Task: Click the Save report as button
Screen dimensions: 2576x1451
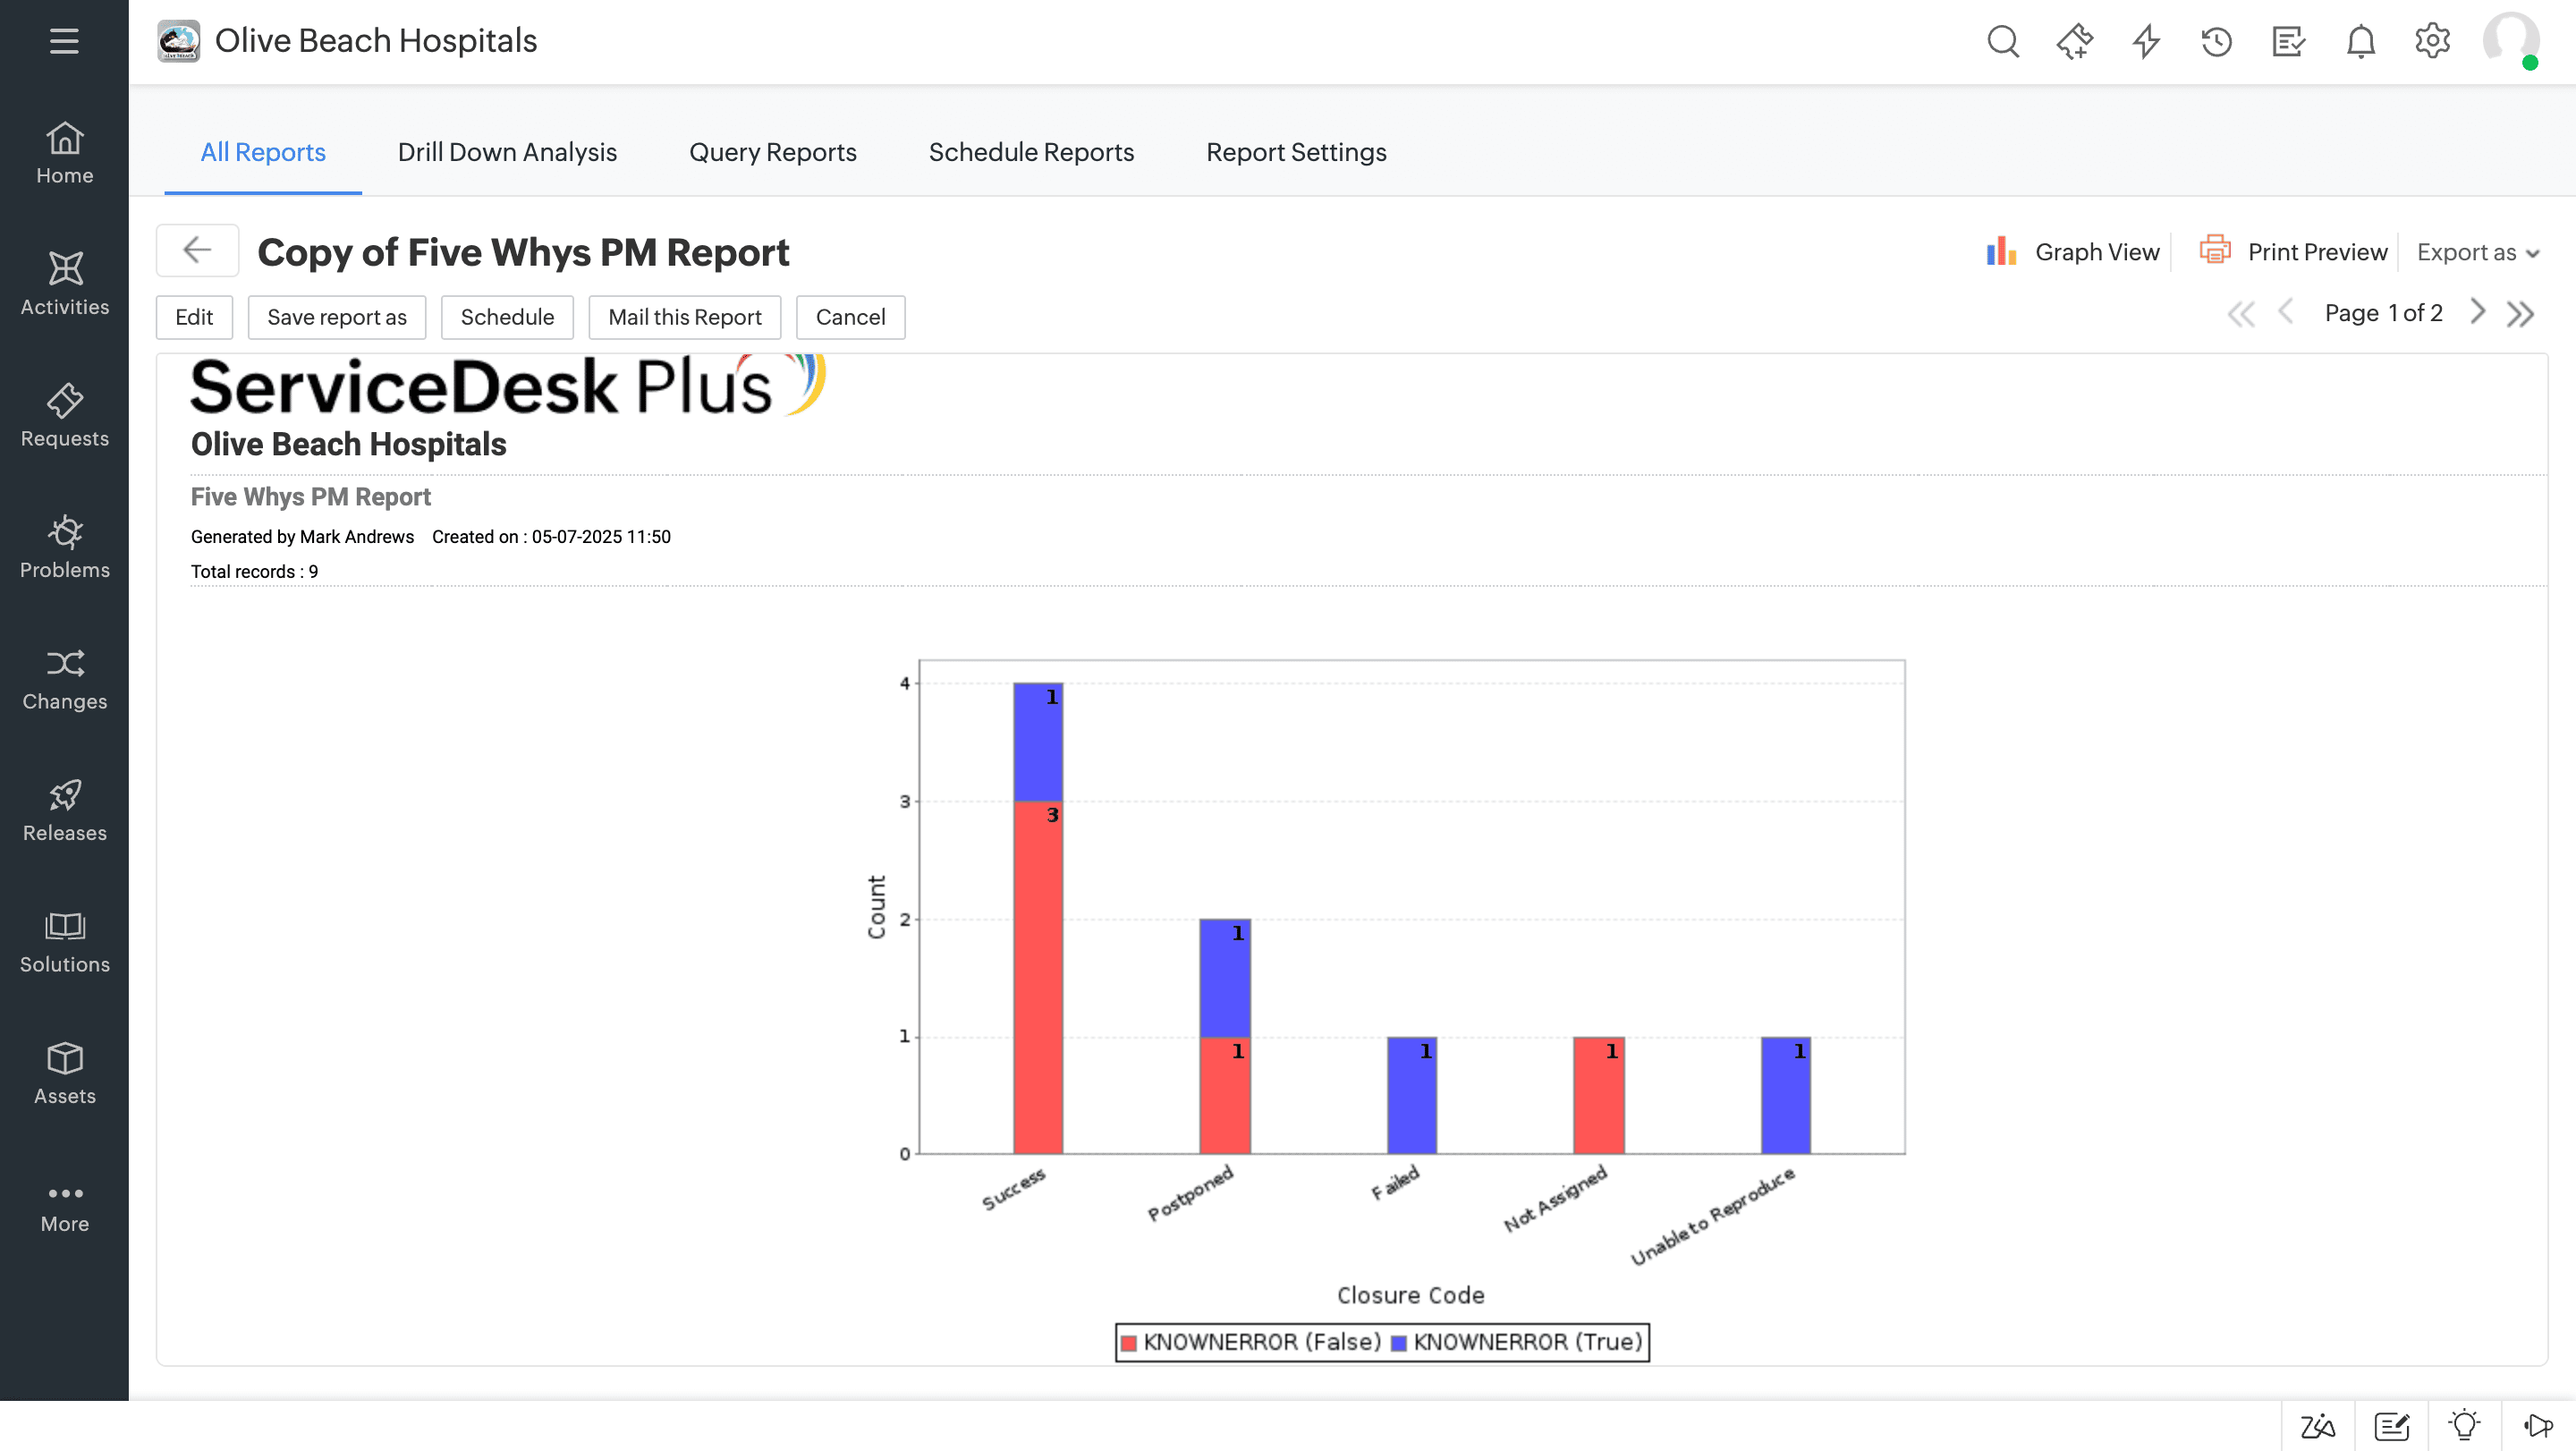Action: point(337,317)
